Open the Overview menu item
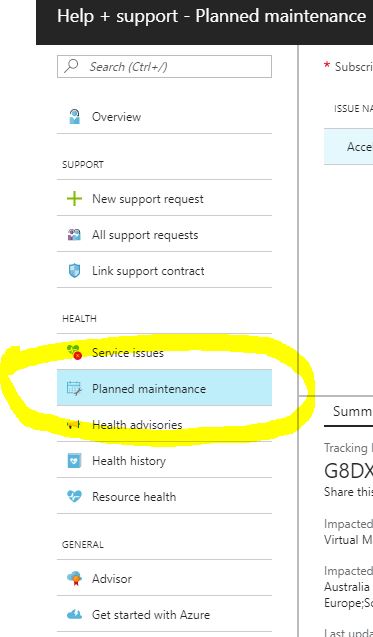 (x=164, y=117)
